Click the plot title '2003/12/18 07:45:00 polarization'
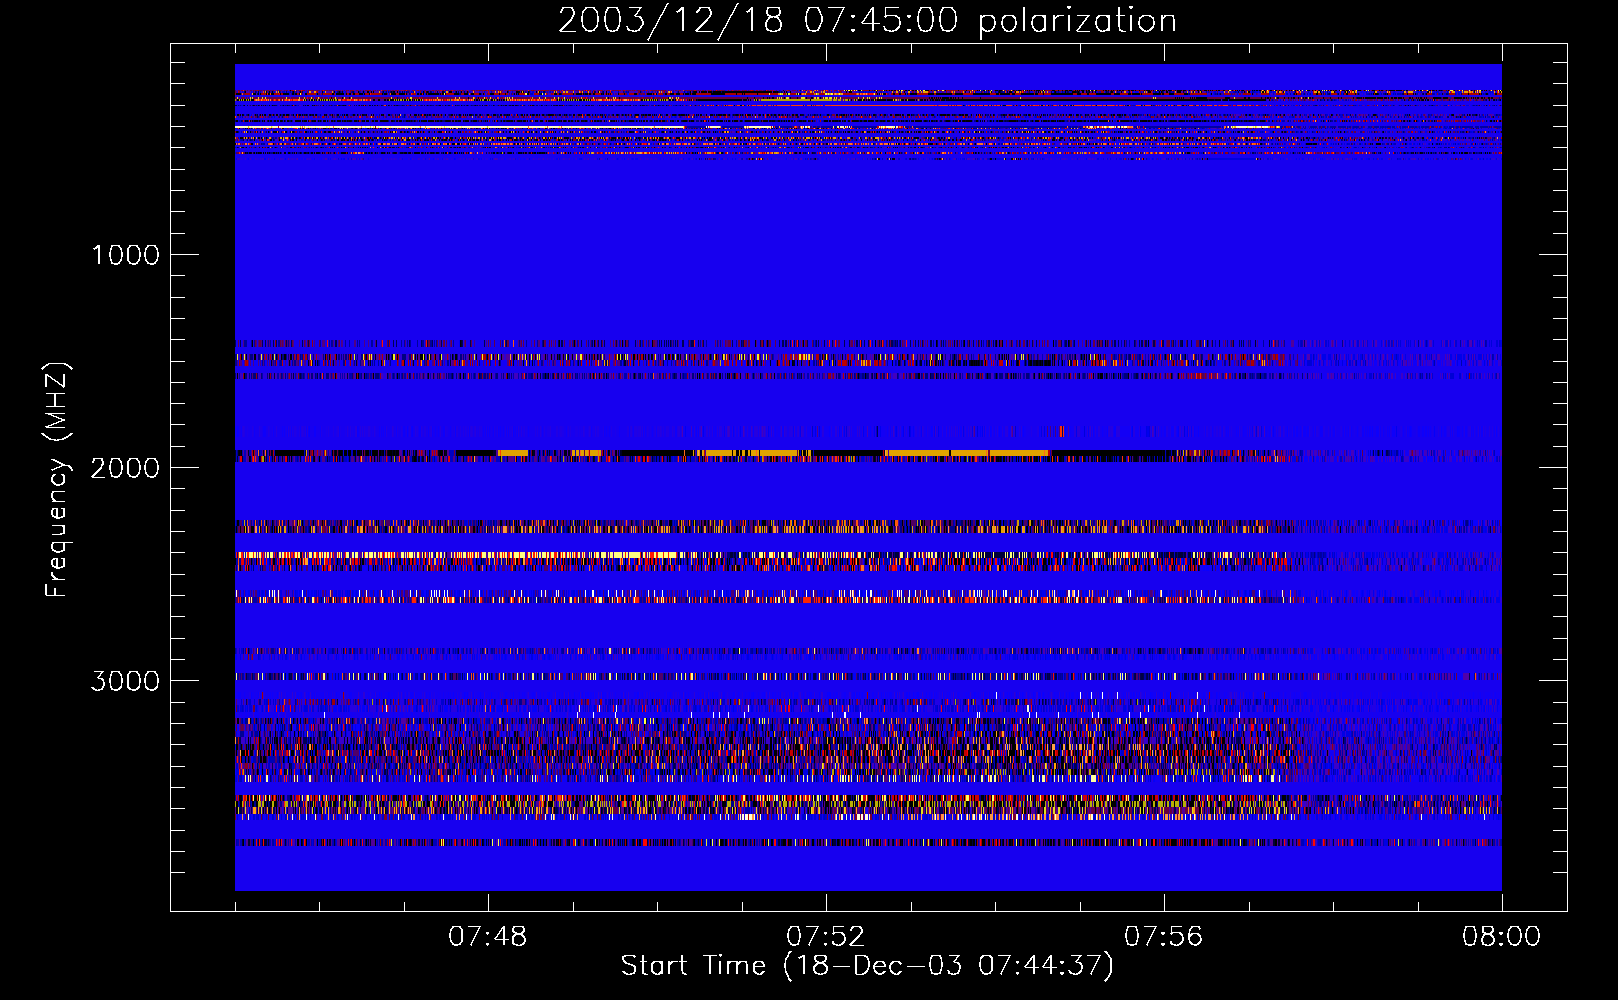This screenshot has width=1618, height=1000. point(867,20)
